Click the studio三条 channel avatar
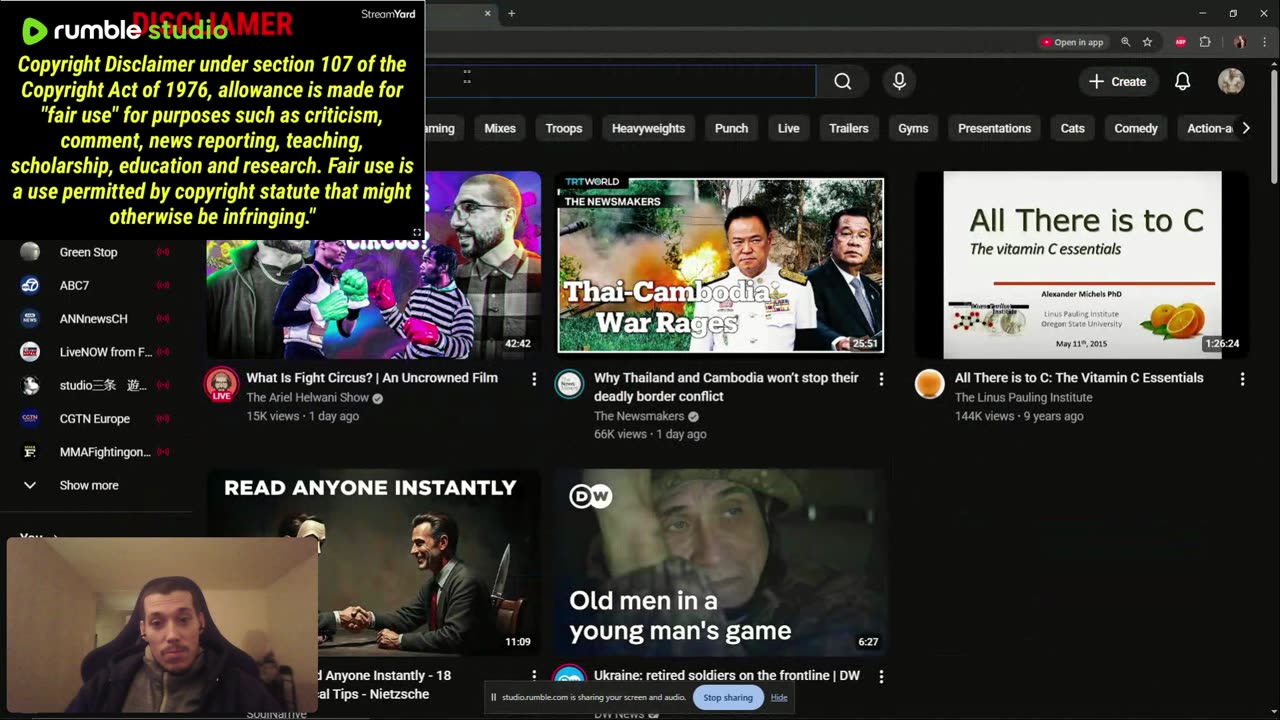Image resolution: width=1280 pixels, height=720 pixels. (30, 385)
